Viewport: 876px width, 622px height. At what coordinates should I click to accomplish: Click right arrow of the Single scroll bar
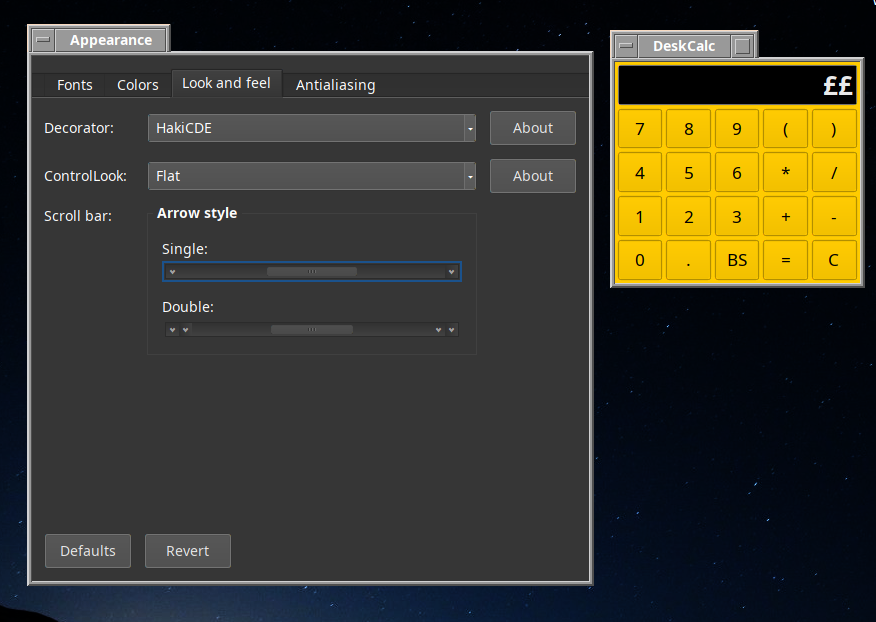452,272
